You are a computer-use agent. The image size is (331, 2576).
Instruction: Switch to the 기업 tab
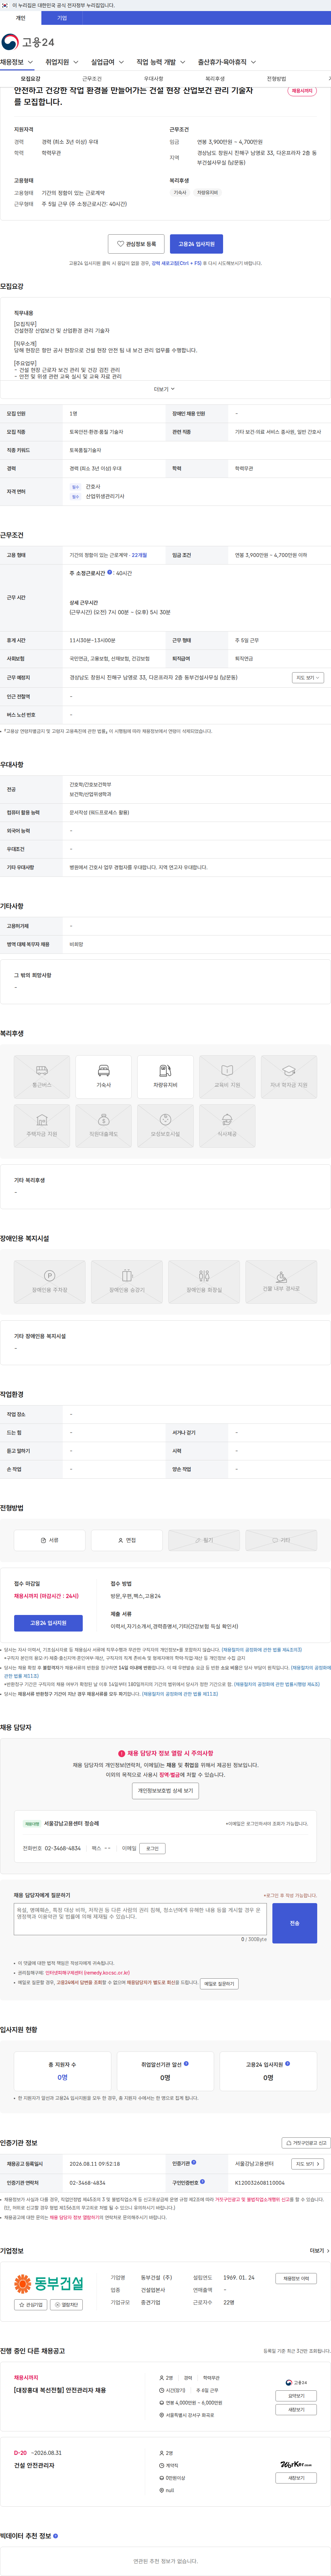click(62, 18)
